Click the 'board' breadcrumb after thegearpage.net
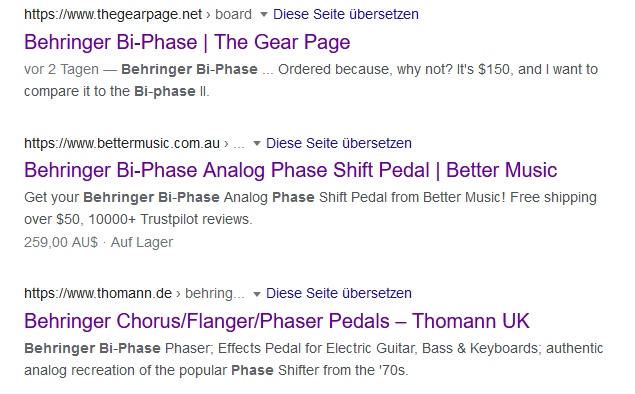Viewport: 635px width, 394px height. [233, 15]
